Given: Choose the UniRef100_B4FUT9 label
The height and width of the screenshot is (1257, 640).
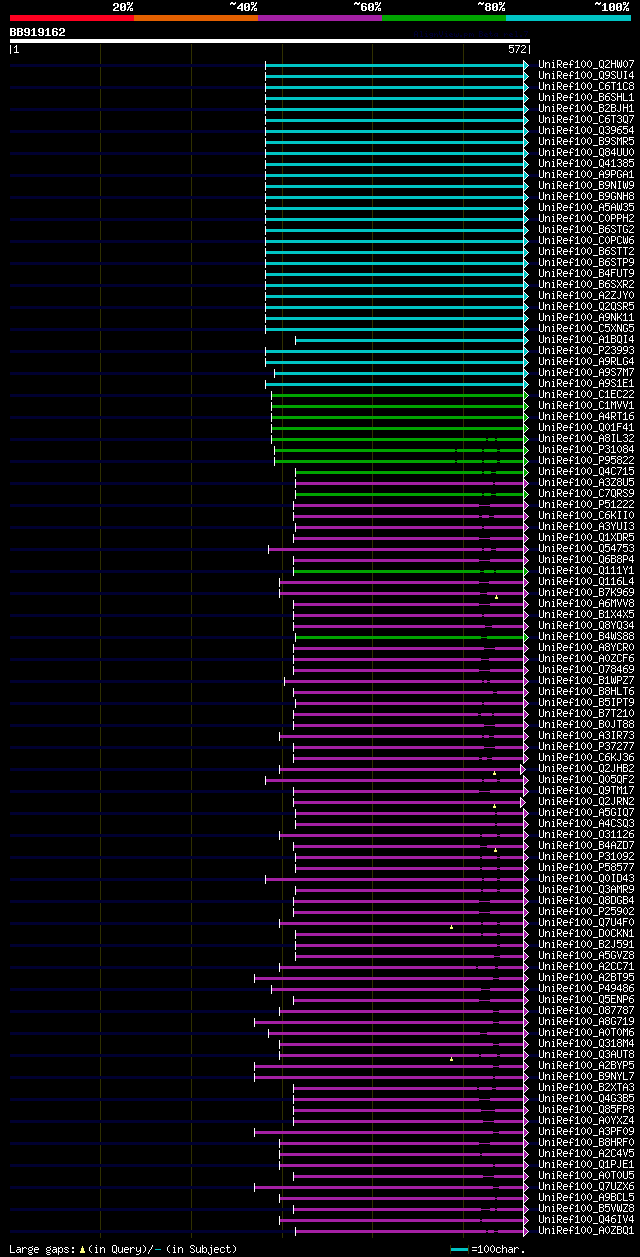Looking at the screenshot, I should [586, 274].
